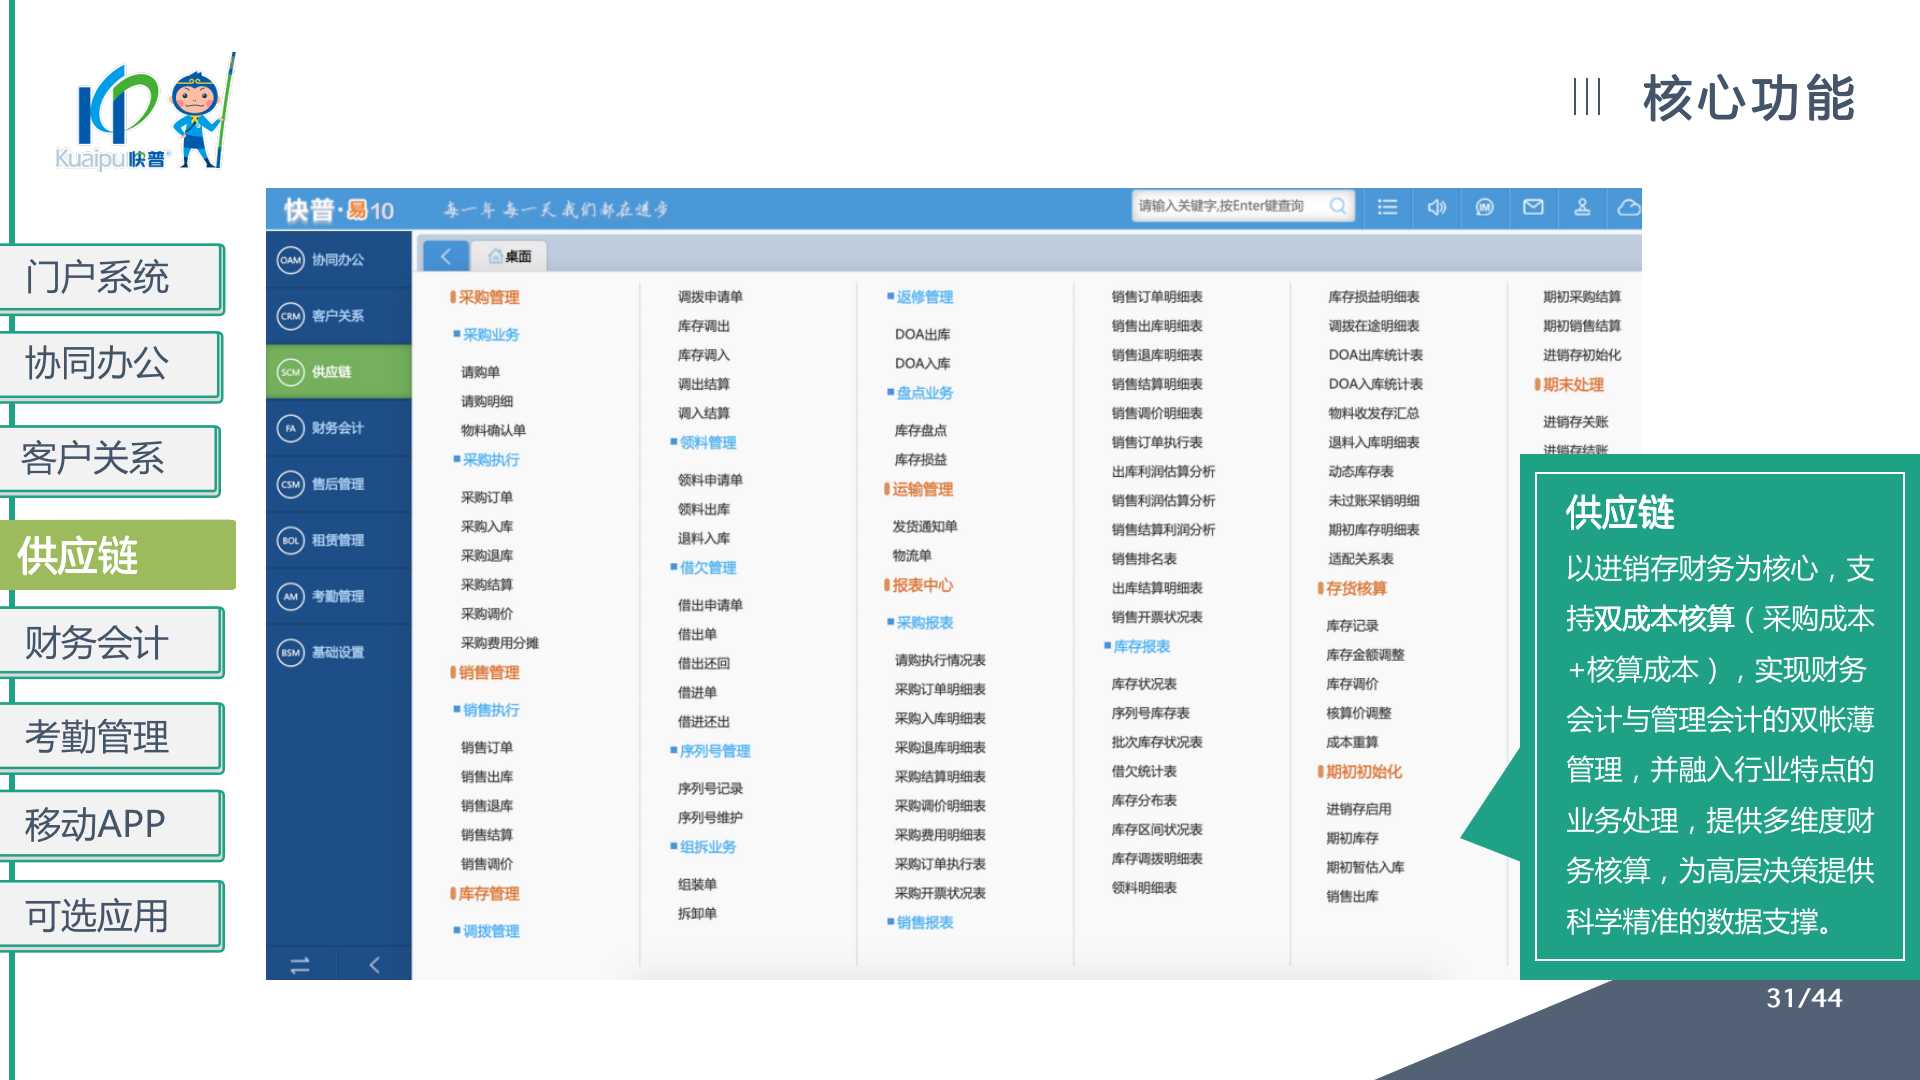Open 销售订单明细表 report link
Screen dimensions: 1920x1080
click(1156, 297)
